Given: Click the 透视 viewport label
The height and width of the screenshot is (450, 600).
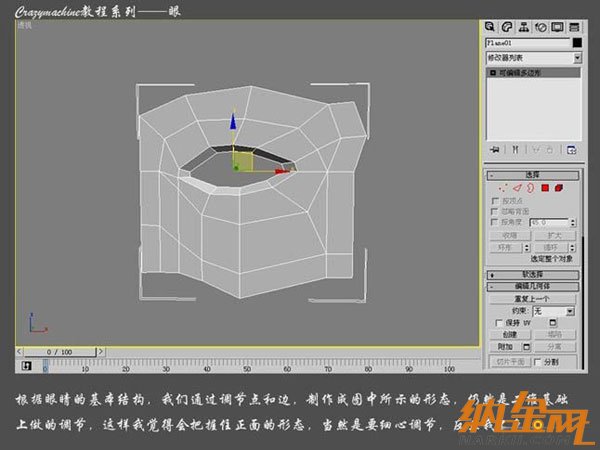Looking at the screenshot, I should click(x=24, y=25).
